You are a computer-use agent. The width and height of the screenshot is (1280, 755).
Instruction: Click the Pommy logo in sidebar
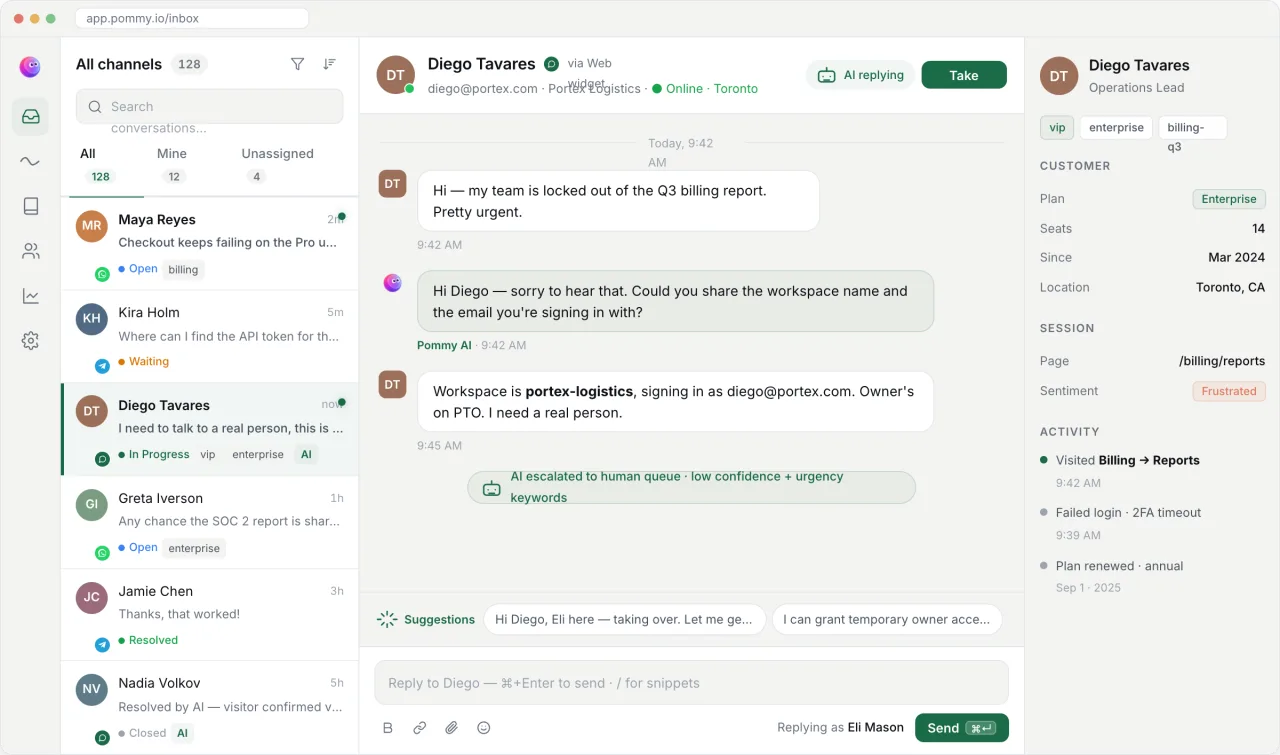point(30,67)
